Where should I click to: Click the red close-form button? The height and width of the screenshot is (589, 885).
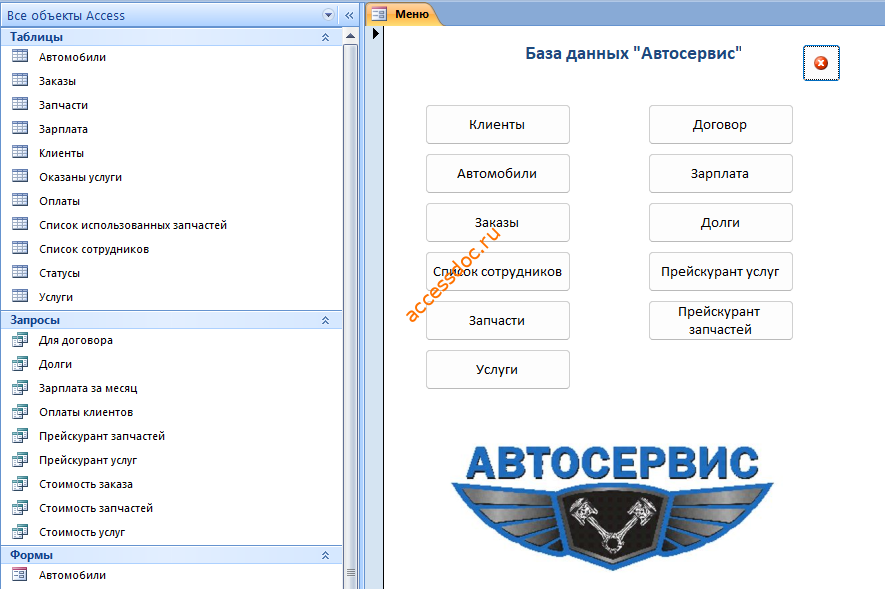[x=821, y=63]
